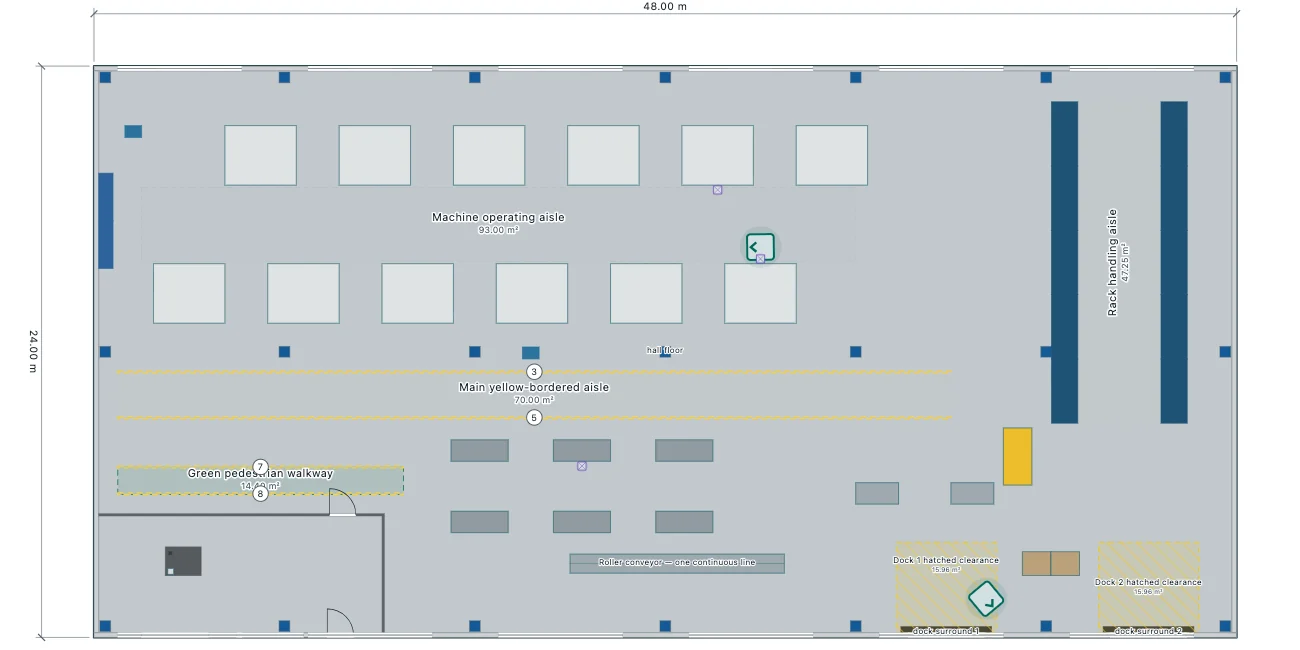1300x650 pixels.
Task: Select the 'Roller conveyor — one continuous line' label
Action: (677, 562)
